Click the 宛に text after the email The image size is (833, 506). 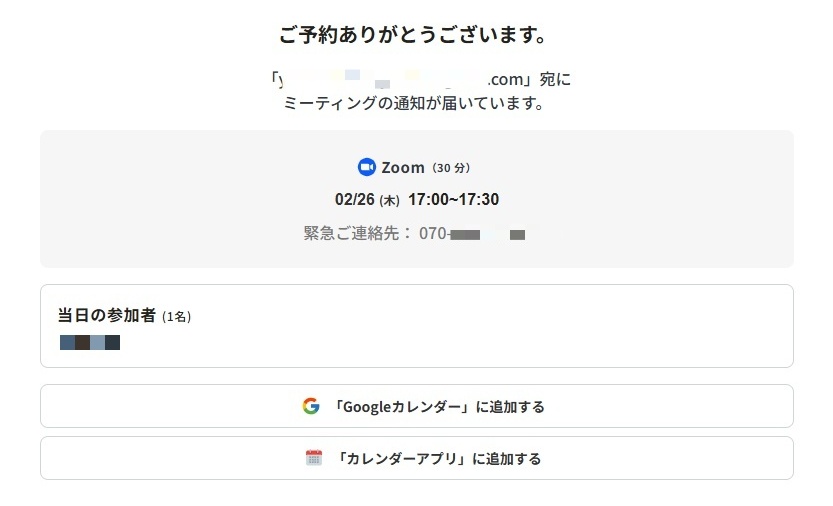pos(558,79)
